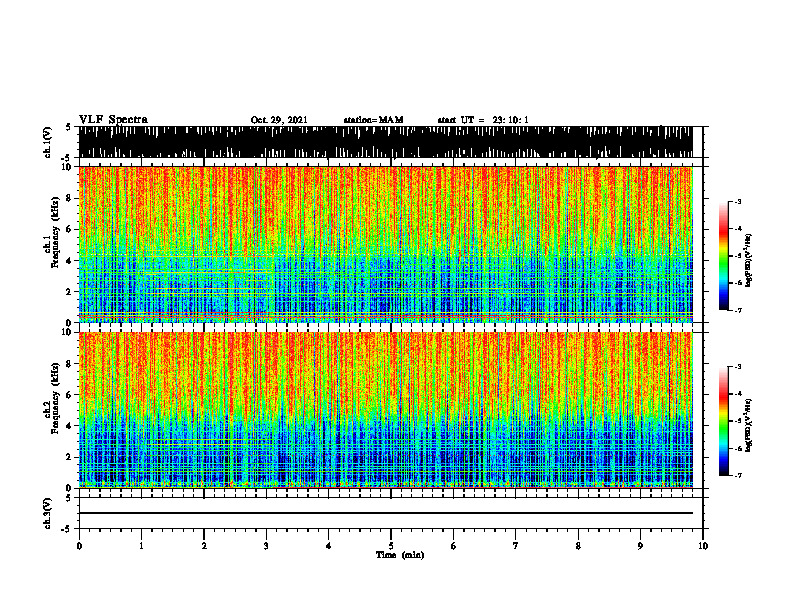Click the time axis tick label "2"
Screen dimensions: 792x612
coord(204,546)
